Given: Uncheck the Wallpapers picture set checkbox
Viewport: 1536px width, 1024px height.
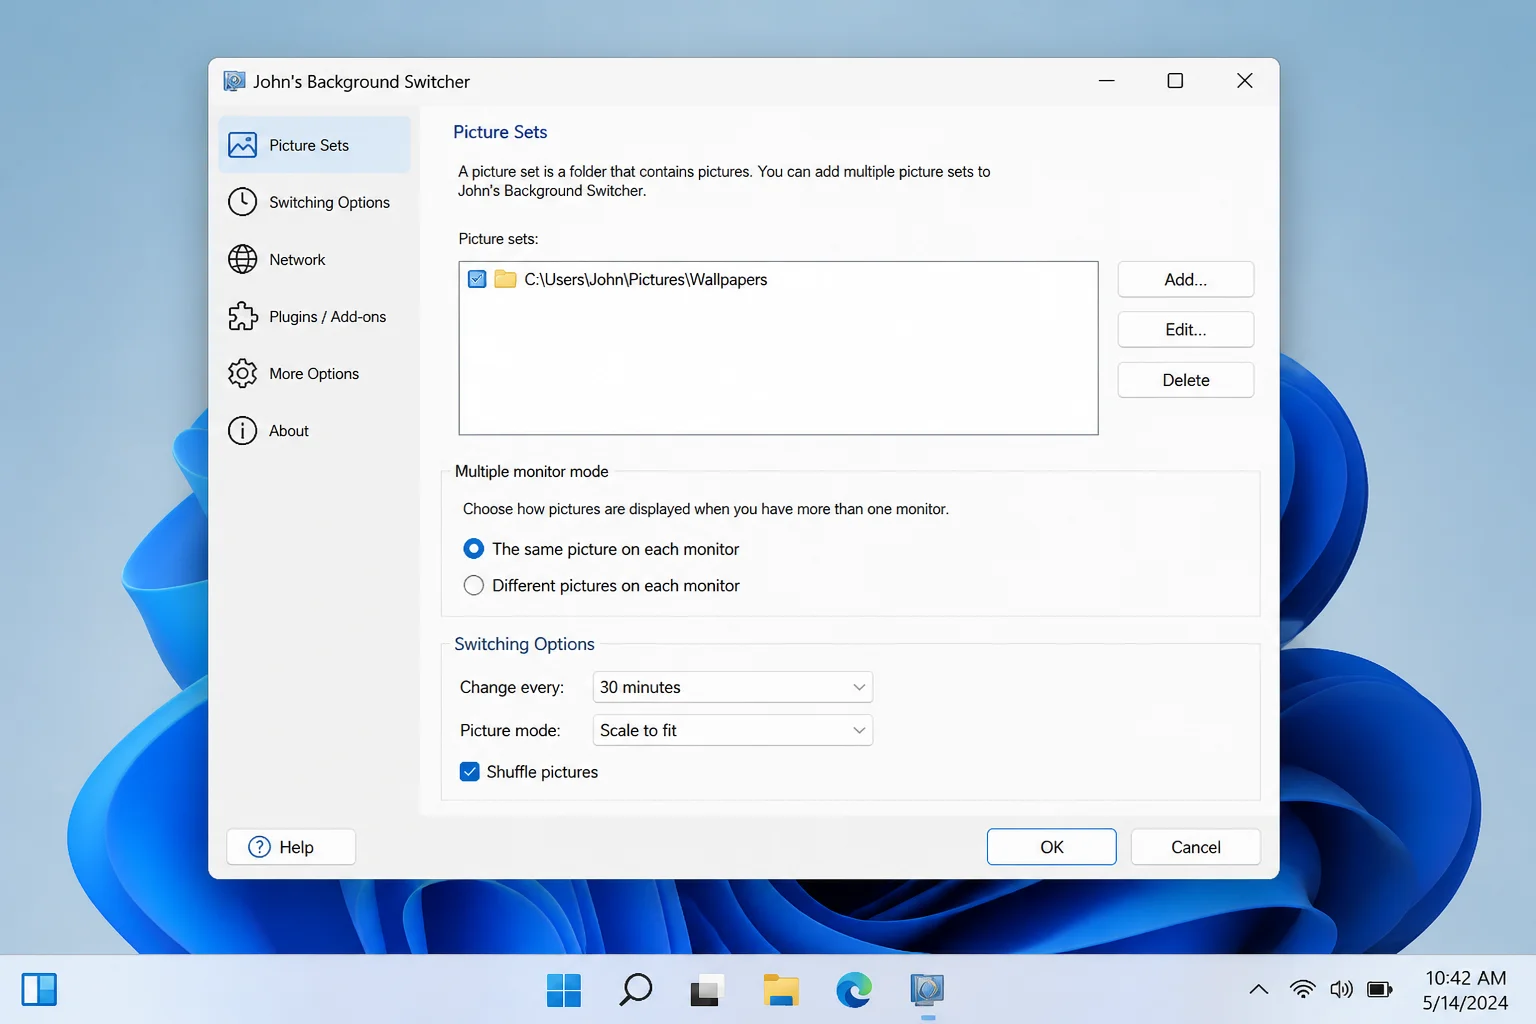Looking at the screenshot, I should point(477,279).
